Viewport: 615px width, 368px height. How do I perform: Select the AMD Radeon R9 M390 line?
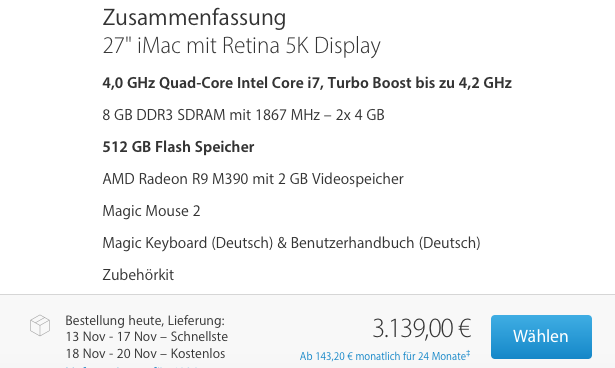(253, 179)
